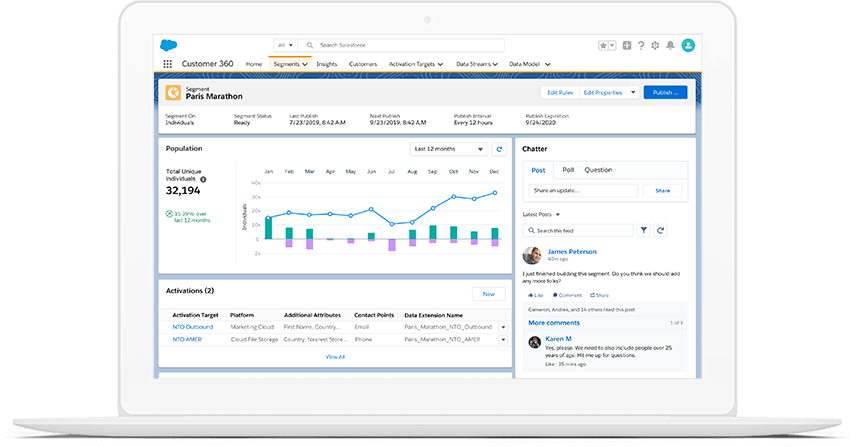Open the Activation Targets tab
Viewport: 857px width, 447px height.
click(x=412, y=64)
